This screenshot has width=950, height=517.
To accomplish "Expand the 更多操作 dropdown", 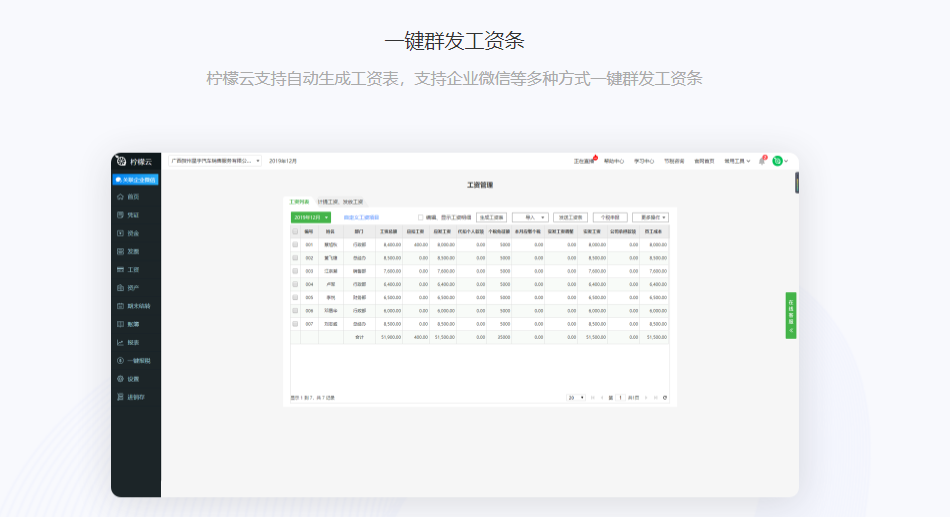I will coord(651,218).
